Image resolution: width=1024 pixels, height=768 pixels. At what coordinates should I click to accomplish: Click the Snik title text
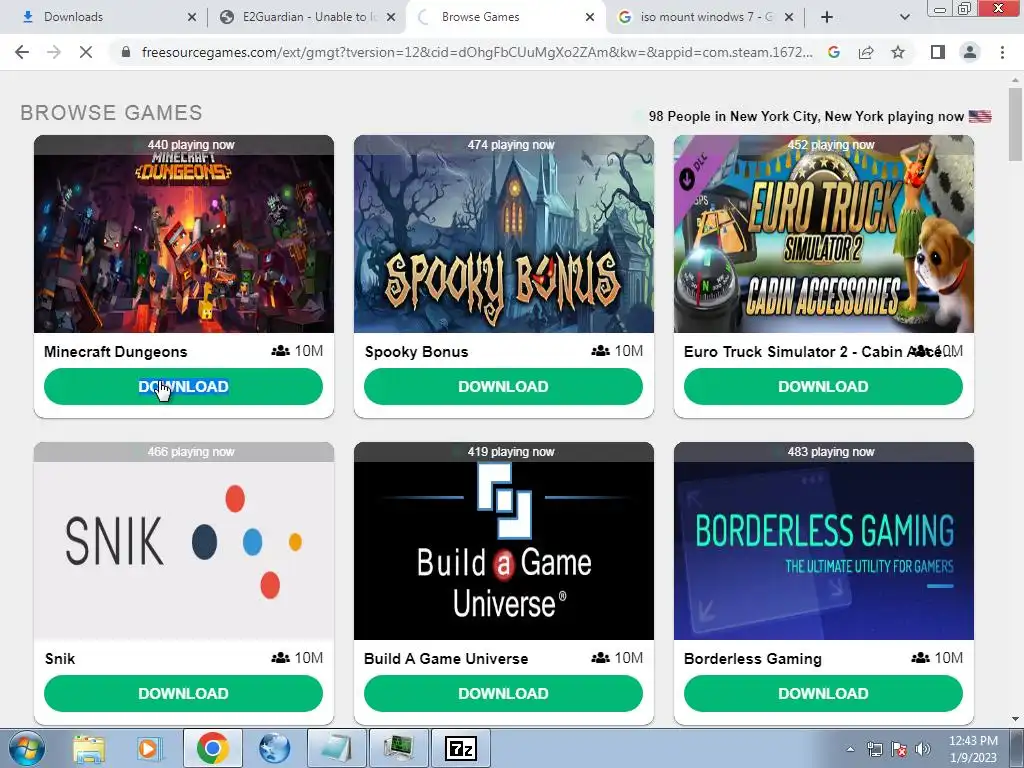tap(60, 659)
